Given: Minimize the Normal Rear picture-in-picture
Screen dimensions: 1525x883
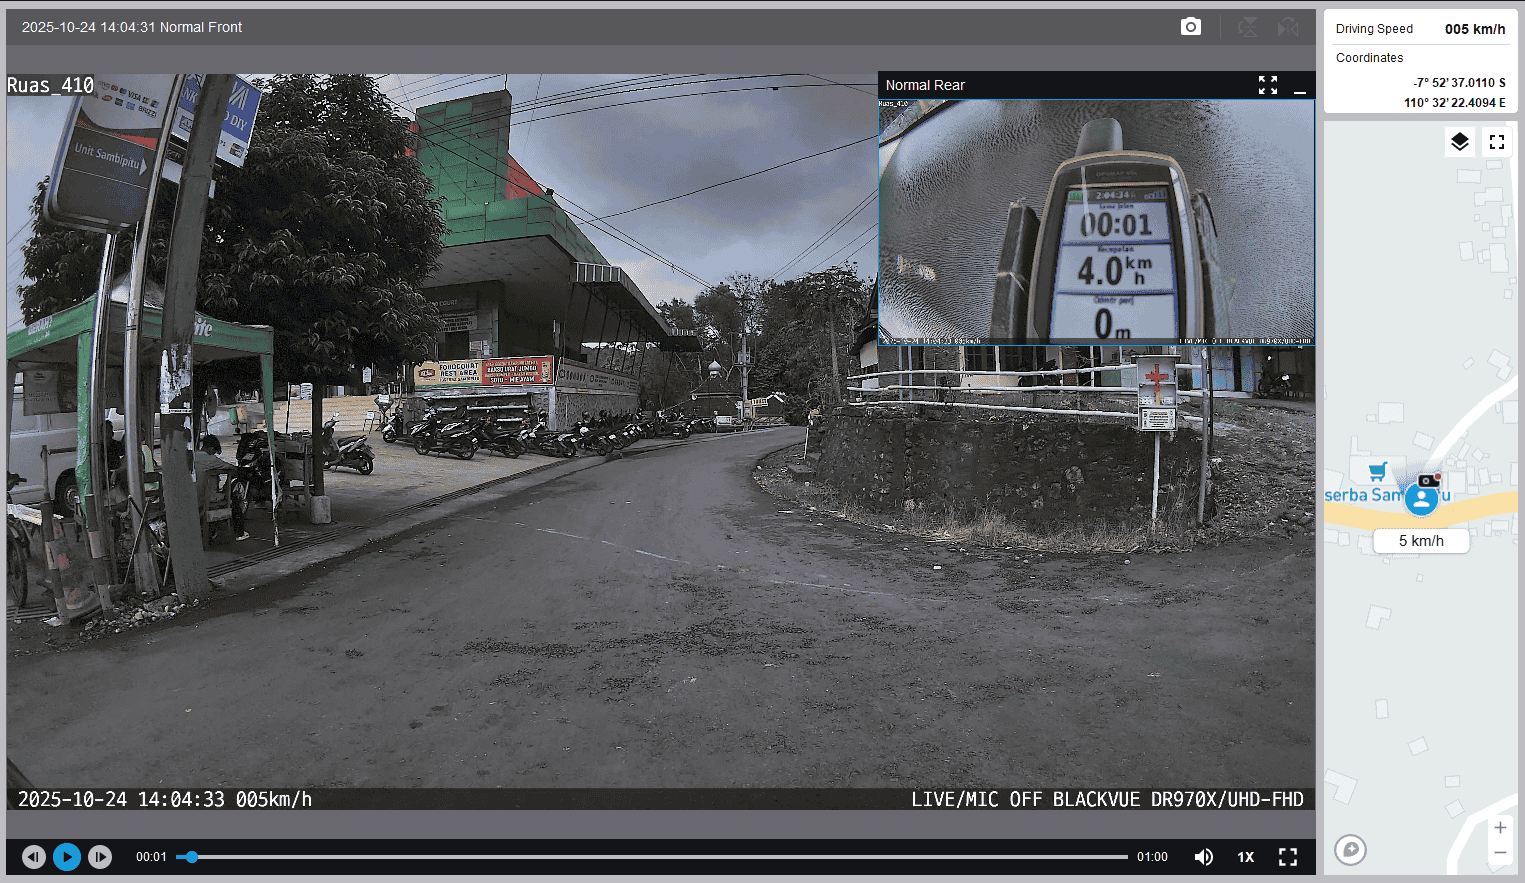Looking at the screenshot, I should pyautogui.click(x=1300, y=87).
